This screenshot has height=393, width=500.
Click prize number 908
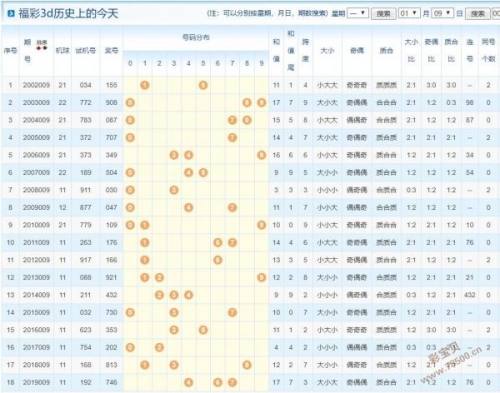tap(111, 103)
